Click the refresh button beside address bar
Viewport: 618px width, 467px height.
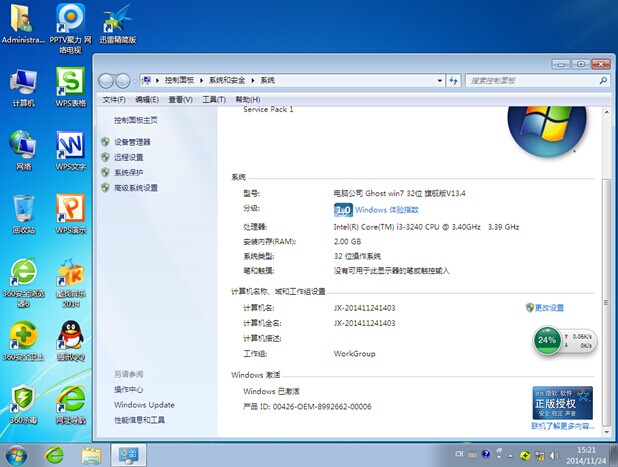(x=453, y=80)
